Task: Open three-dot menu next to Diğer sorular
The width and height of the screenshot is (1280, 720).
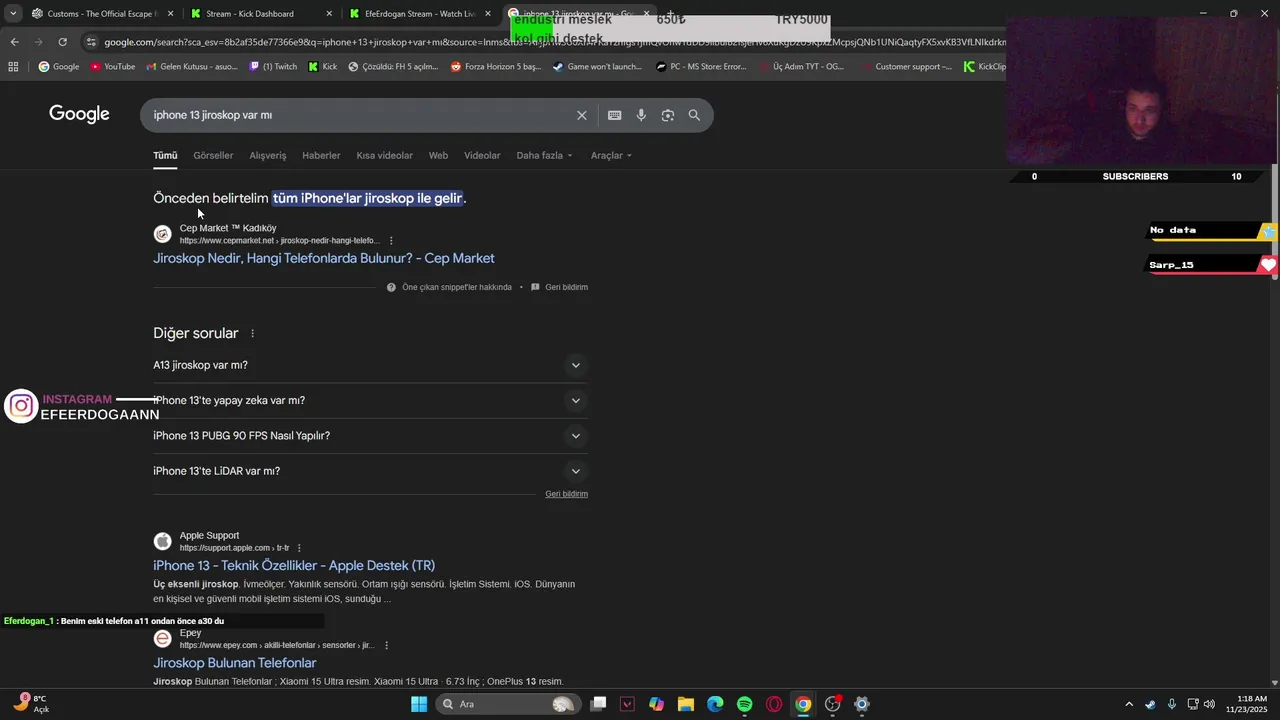Action: point(252,334)
